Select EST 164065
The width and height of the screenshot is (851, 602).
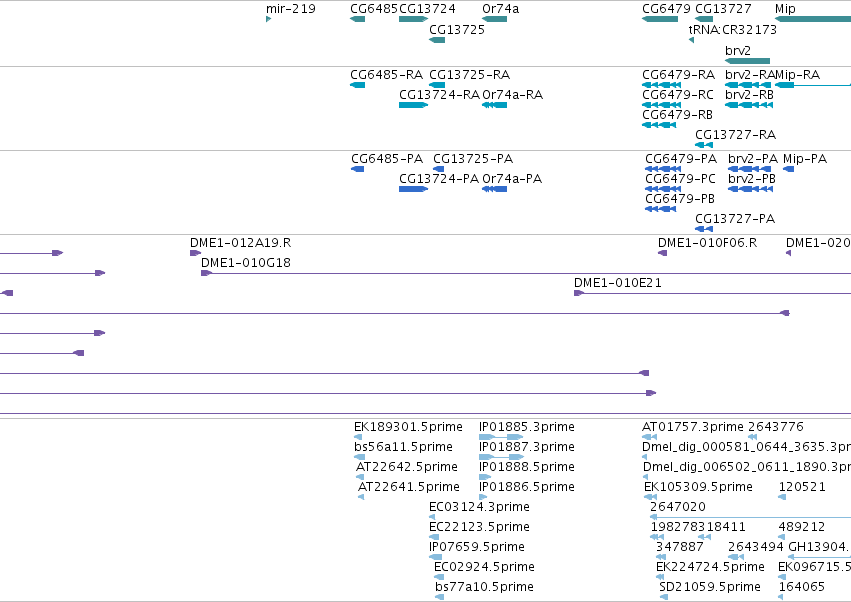pyautogui.click(x=802, y=587)
